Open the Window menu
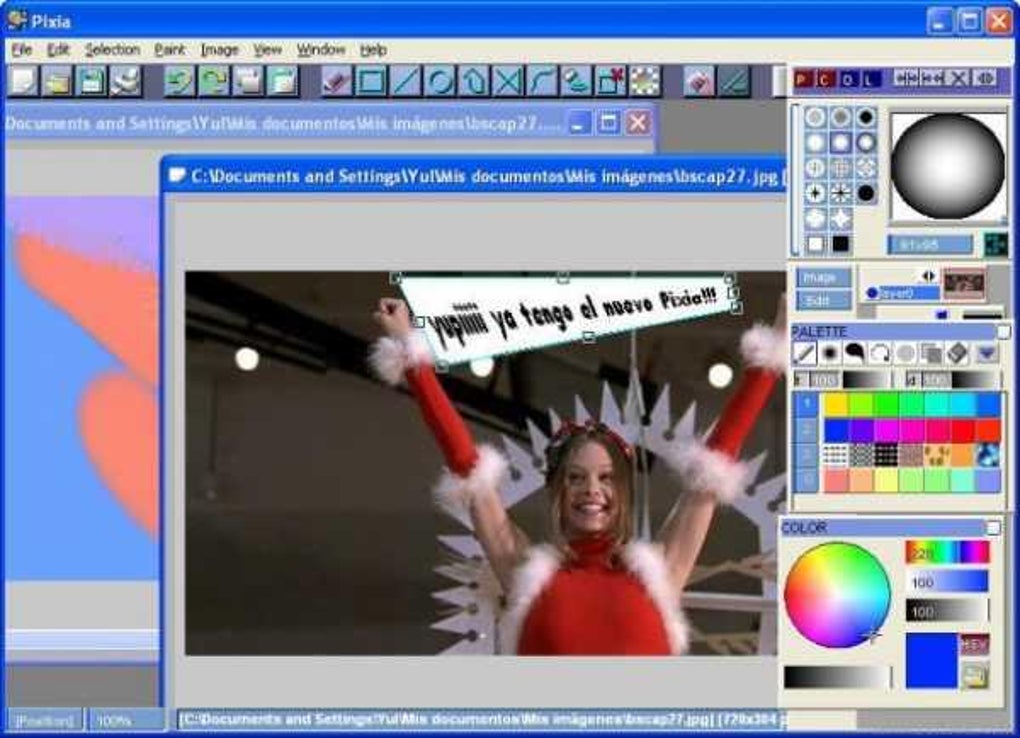This screenshot has height=738, width=1020. click(321, 50)
